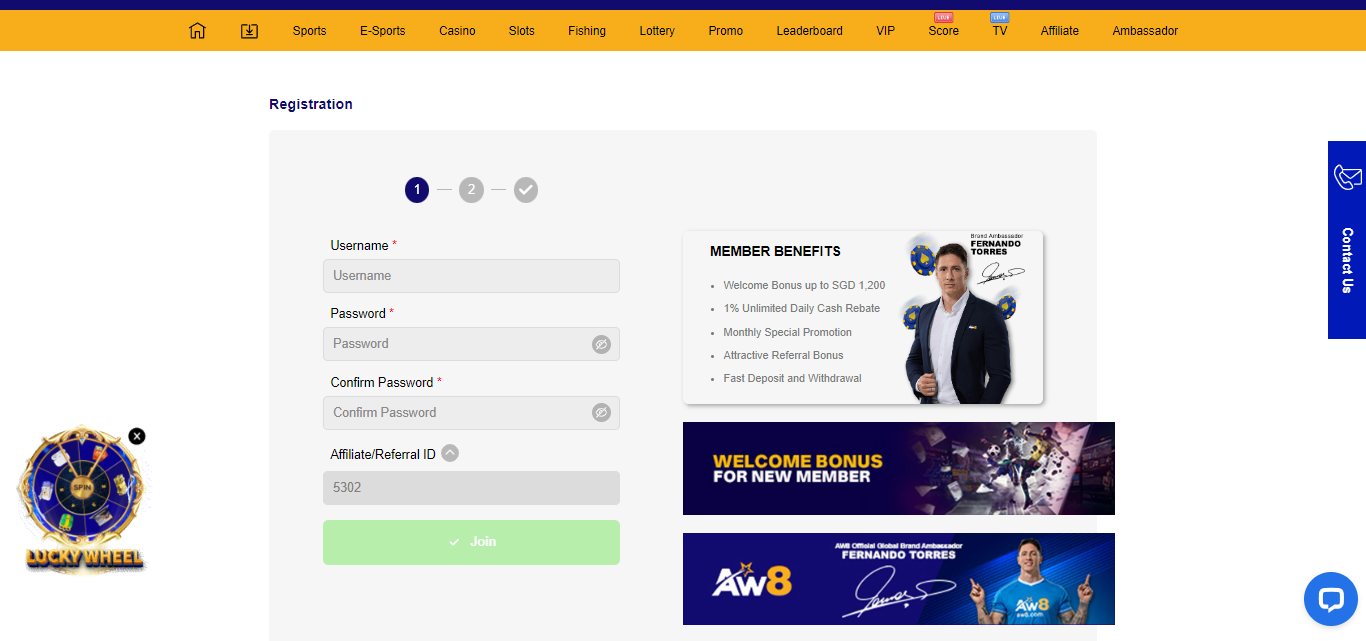1366x641 pixels.
Task: Click the Username input field
Action: 471,276
